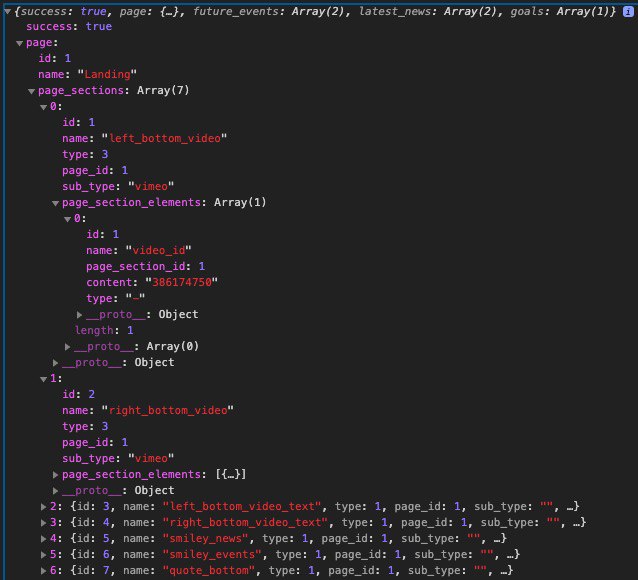
Task: Expand __proto__: Object below right_bottom_video
Action: (55, 490)
